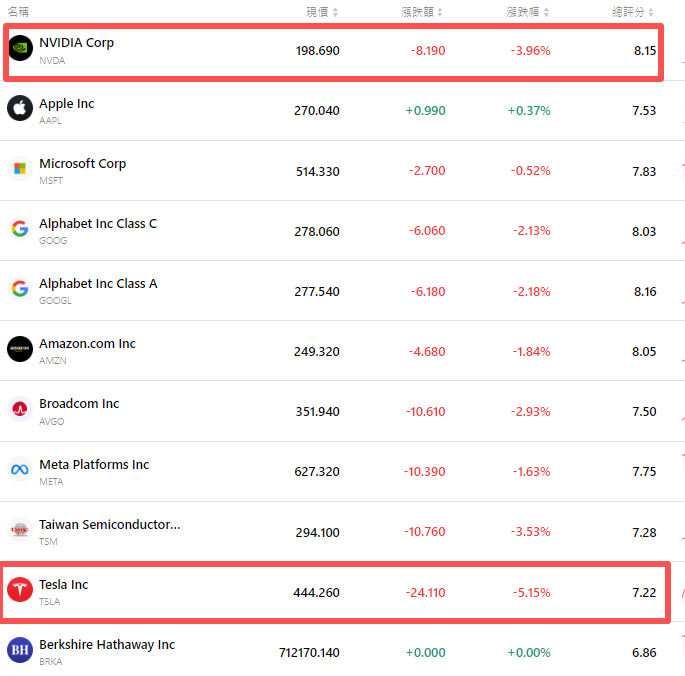685x676 pixels.
Task: Open the Apple Inc stock link
Action: [66, 104]
